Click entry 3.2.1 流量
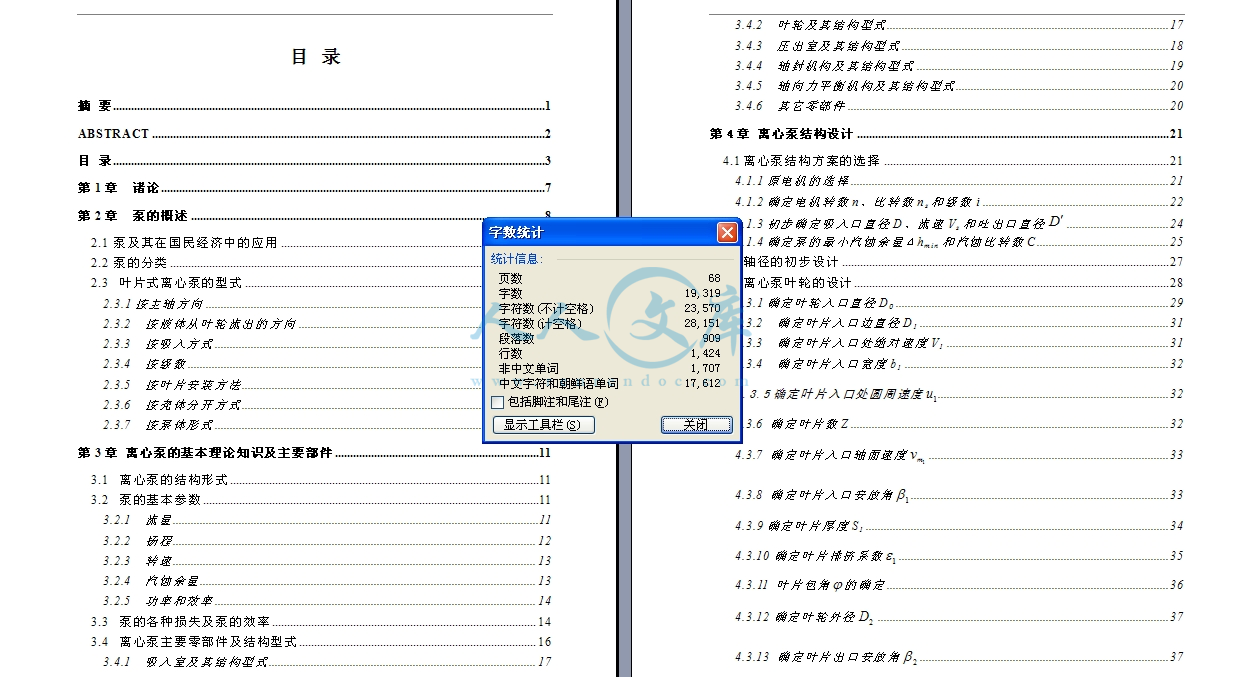 pos(327,520)
